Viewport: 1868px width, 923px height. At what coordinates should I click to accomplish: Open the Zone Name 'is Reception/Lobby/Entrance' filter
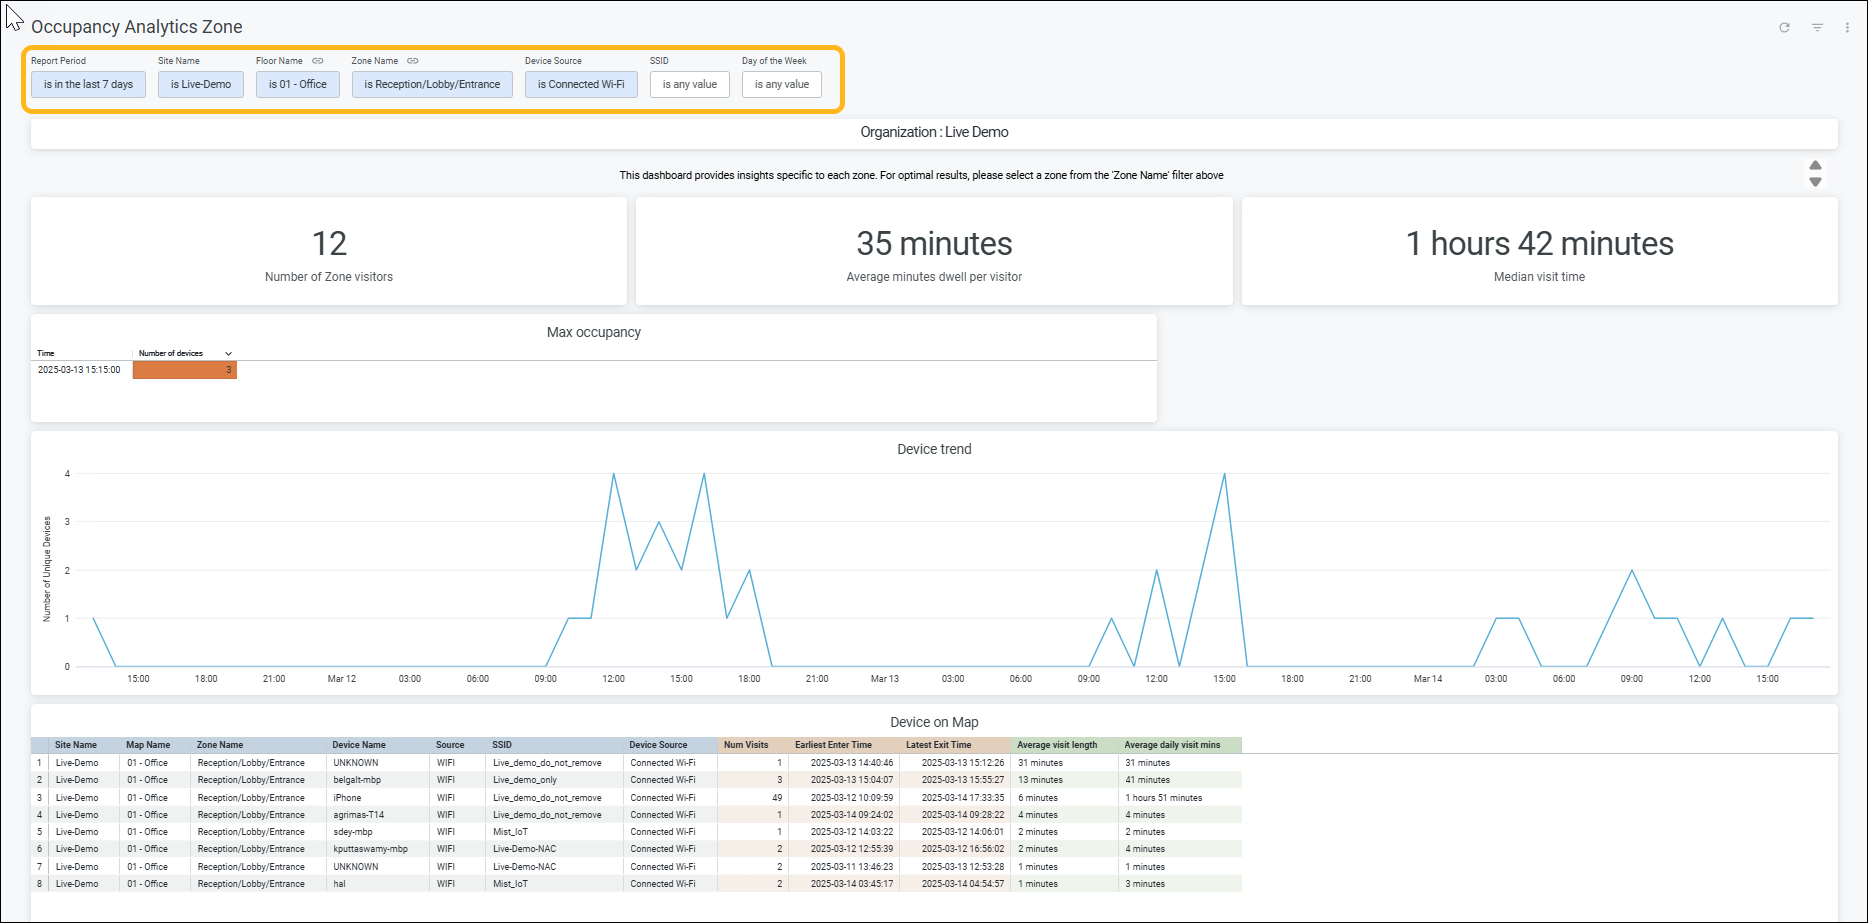tap(432, 85)
